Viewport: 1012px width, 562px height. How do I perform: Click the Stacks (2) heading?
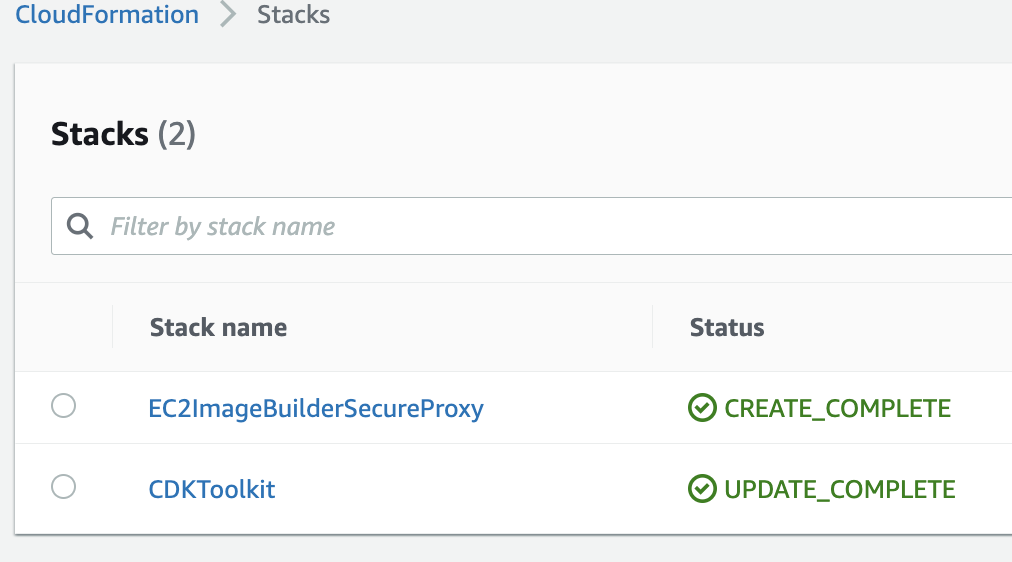(x=123, y=134)
